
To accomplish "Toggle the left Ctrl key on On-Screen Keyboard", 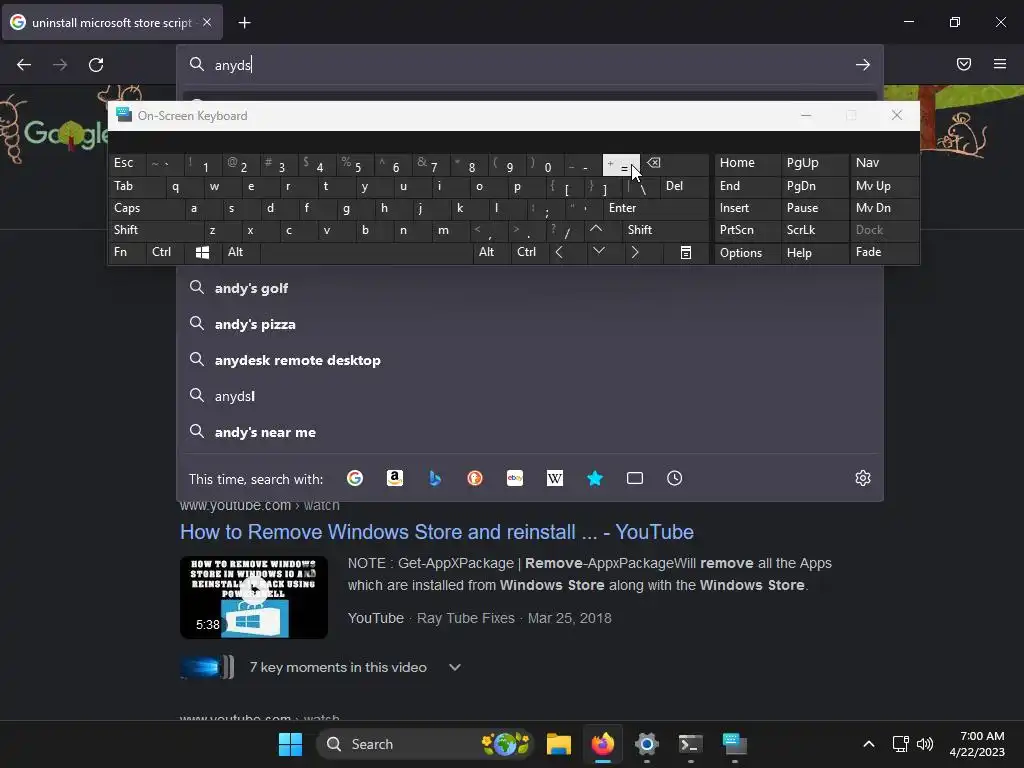I will (x=165, y=252).
